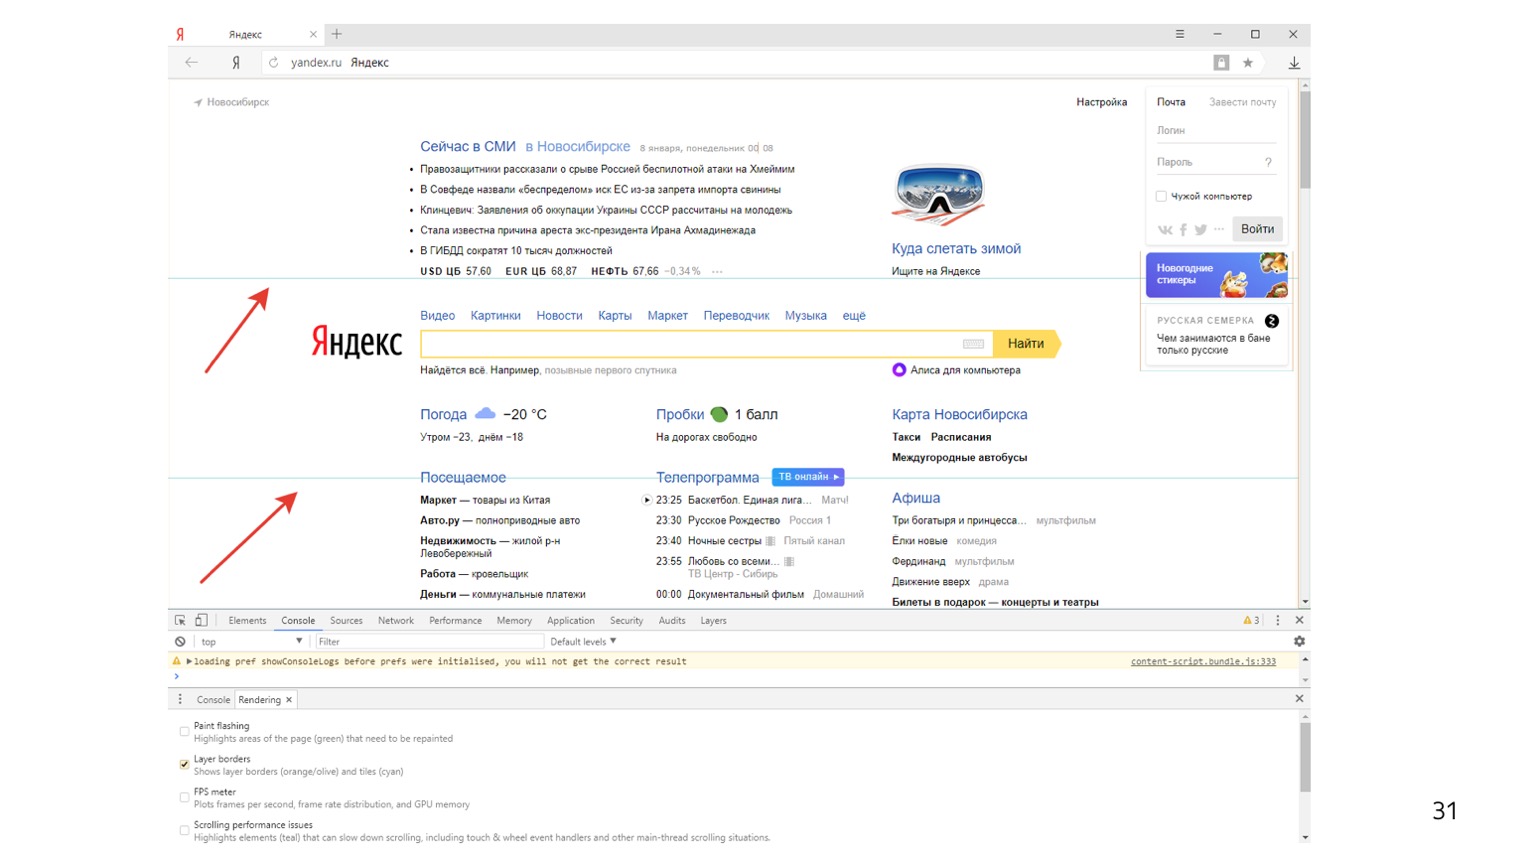The height and width of the screenshot is (864, 1536).
Task: Click the Войти login button
Action: pyautogui.click(x=1257, y=229)
